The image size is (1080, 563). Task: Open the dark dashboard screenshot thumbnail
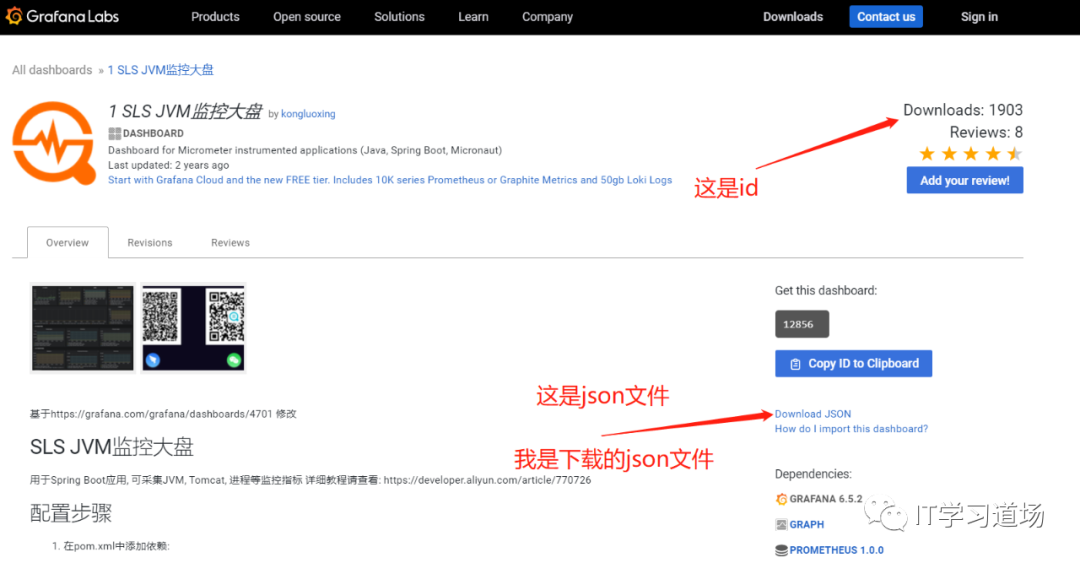pyautogui.click(x=83, y=328)
